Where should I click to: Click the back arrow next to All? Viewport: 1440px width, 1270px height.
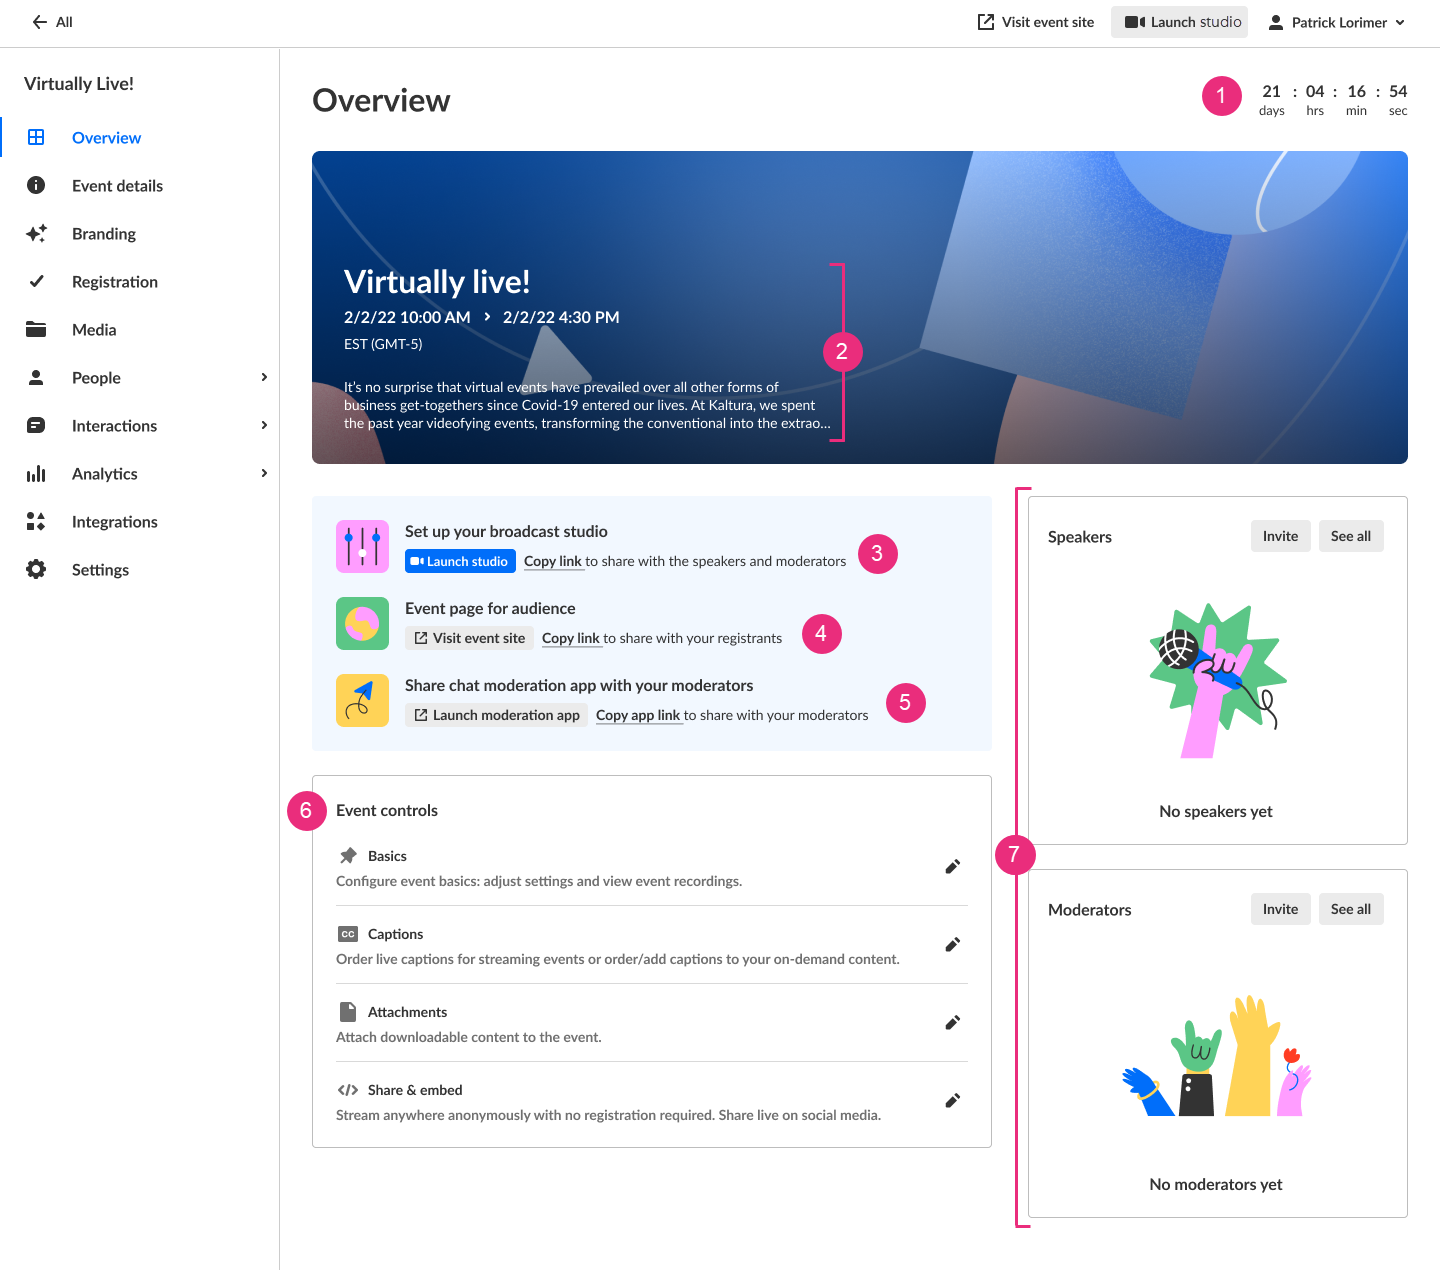(x=40, y=22)
